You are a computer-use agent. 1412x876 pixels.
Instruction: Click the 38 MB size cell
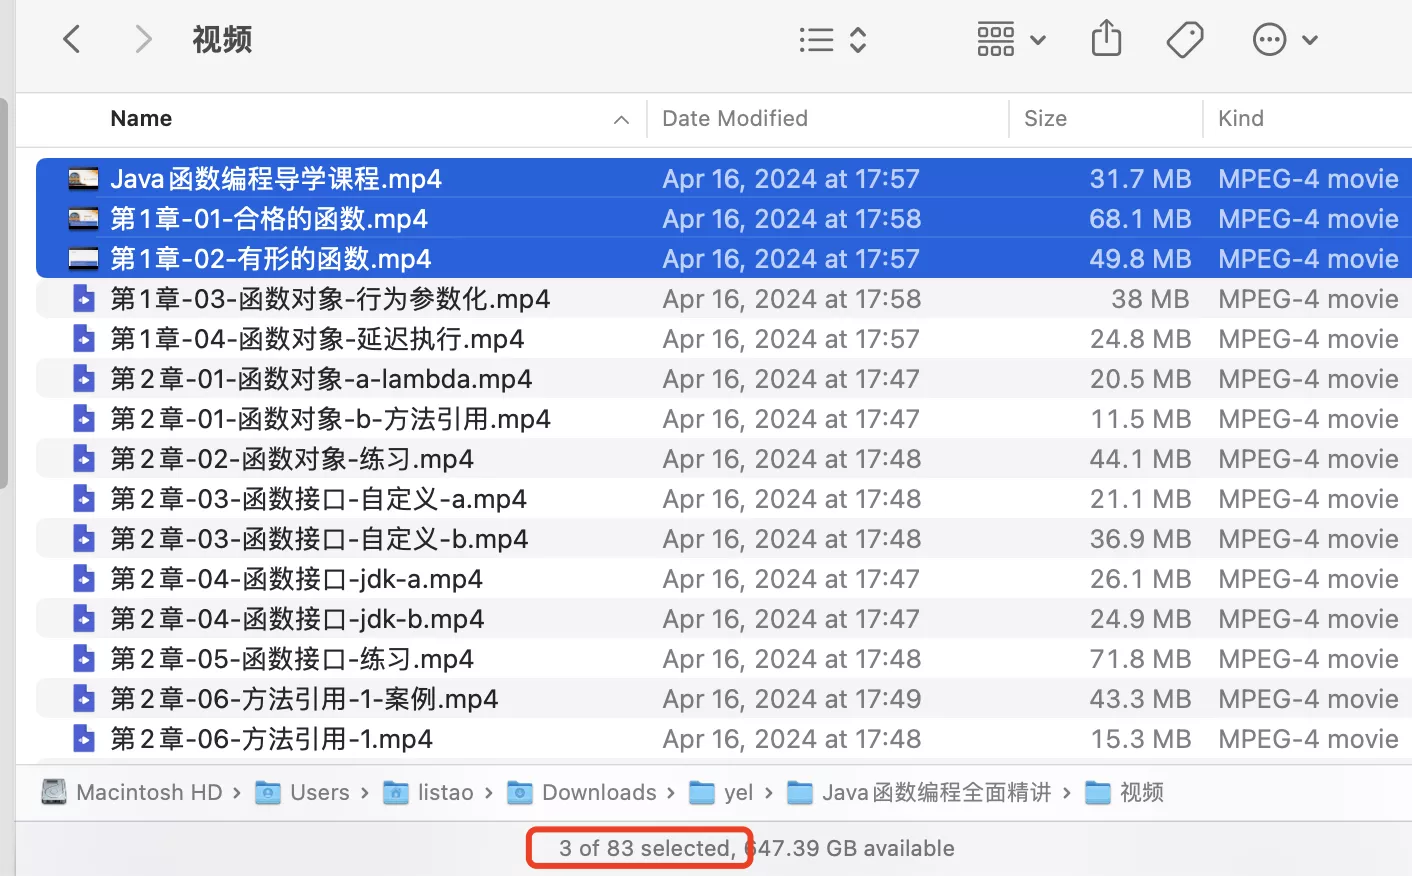1150,299
